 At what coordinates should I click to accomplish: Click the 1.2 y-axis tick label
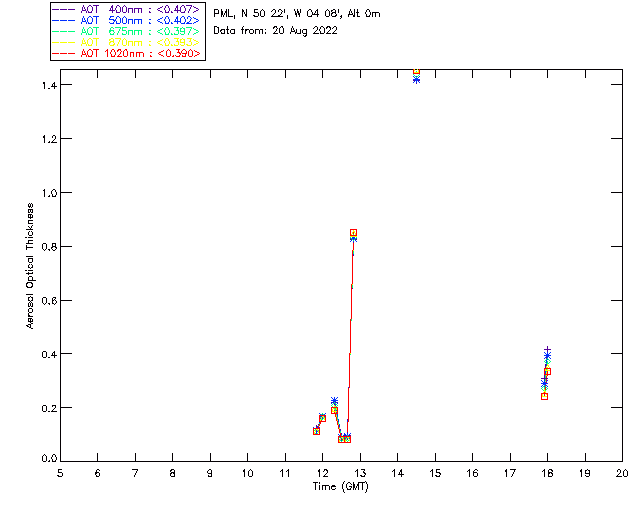(49, 139)
